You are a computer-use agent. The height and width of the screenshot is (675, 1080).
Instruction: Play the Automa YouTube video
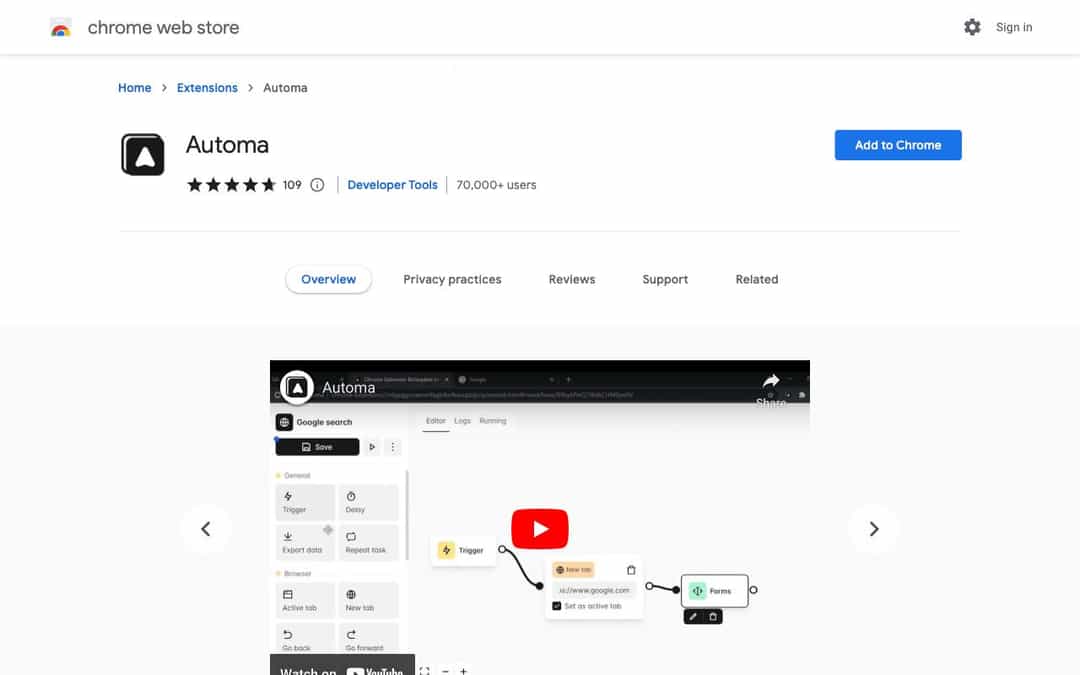[539, 528]
